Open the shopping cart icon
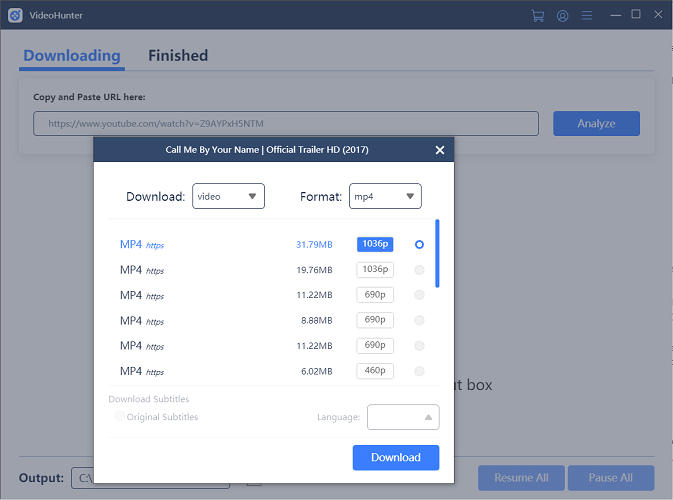 click(537, 15)
